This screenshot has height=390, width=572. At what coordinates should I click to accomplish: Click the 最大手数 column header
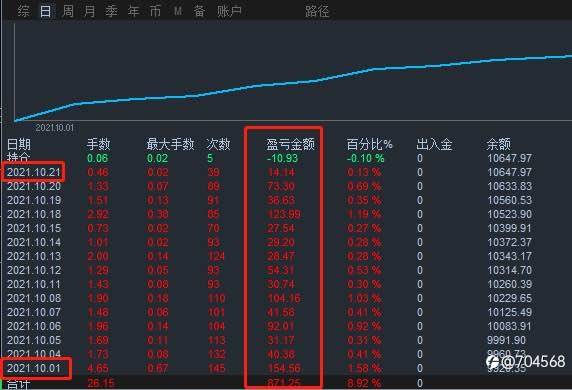pyautogui.click(x=170, y=144)
